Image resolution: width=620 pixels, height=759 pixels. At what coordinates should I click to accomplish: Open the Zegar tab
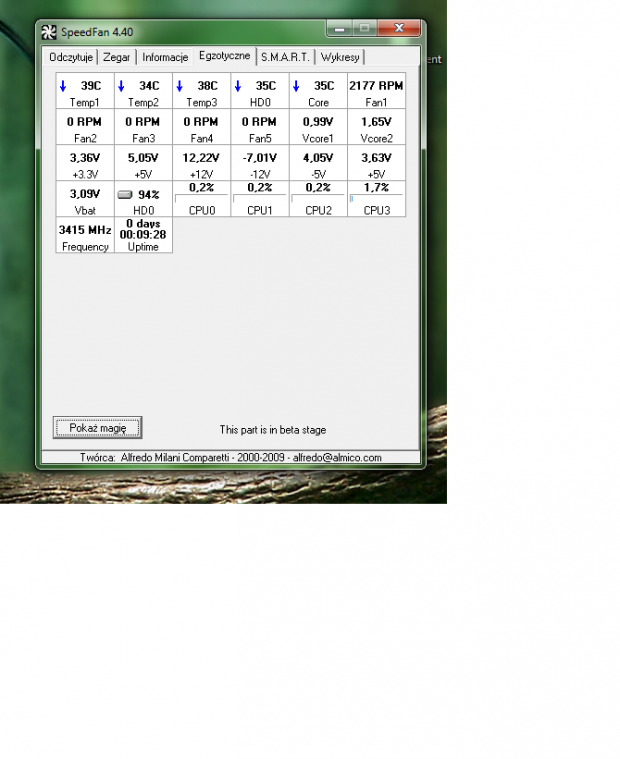117,57
